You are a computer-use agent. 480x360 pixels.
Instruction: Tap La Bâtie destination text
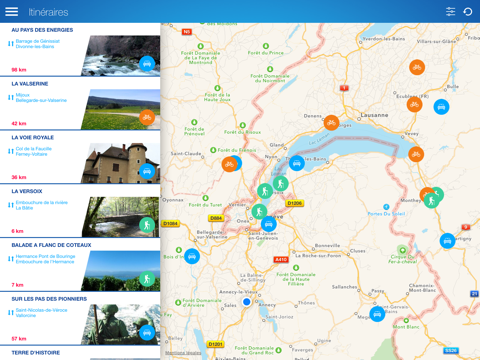pos(24,208)
